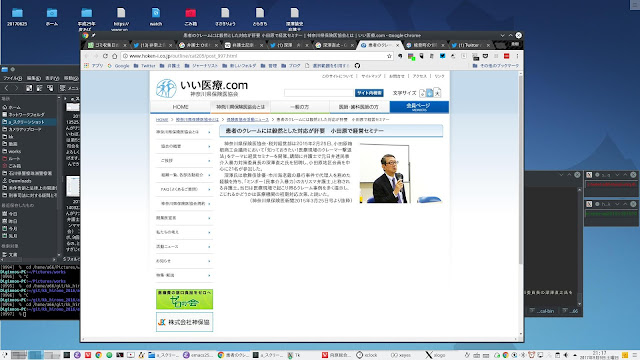Open the Chrome three-dot menu
The image size is (640, 360).
coord(517,56)
